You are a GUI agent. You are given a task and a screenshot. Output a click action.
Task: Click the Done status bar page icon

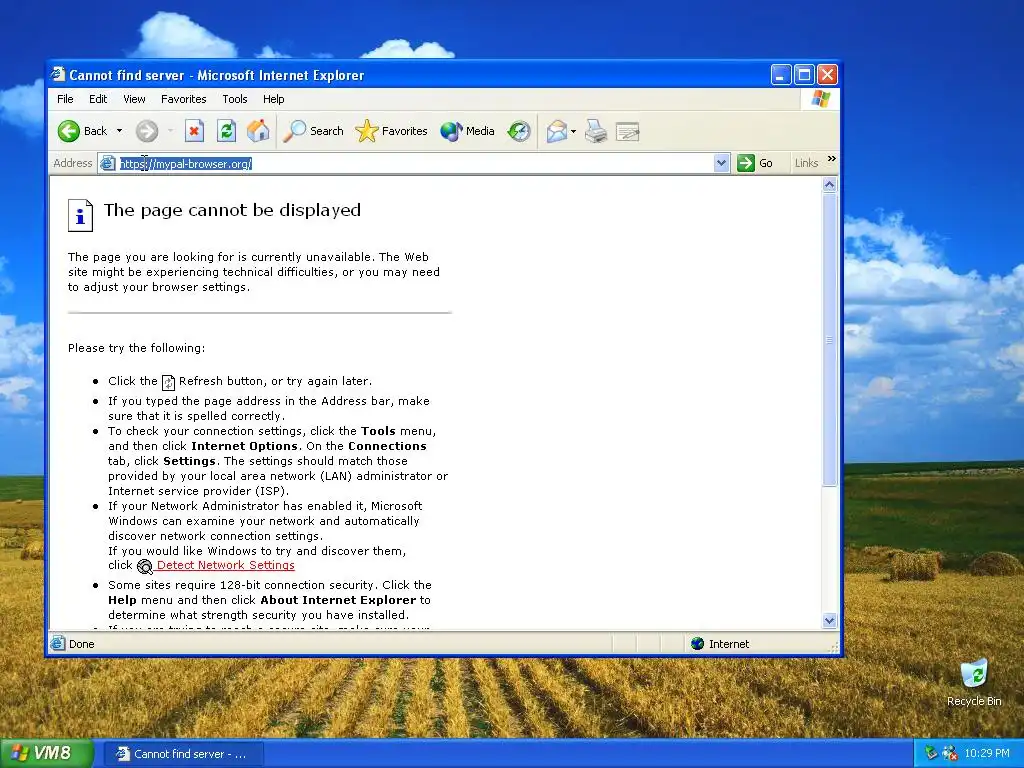coord(58,644)
